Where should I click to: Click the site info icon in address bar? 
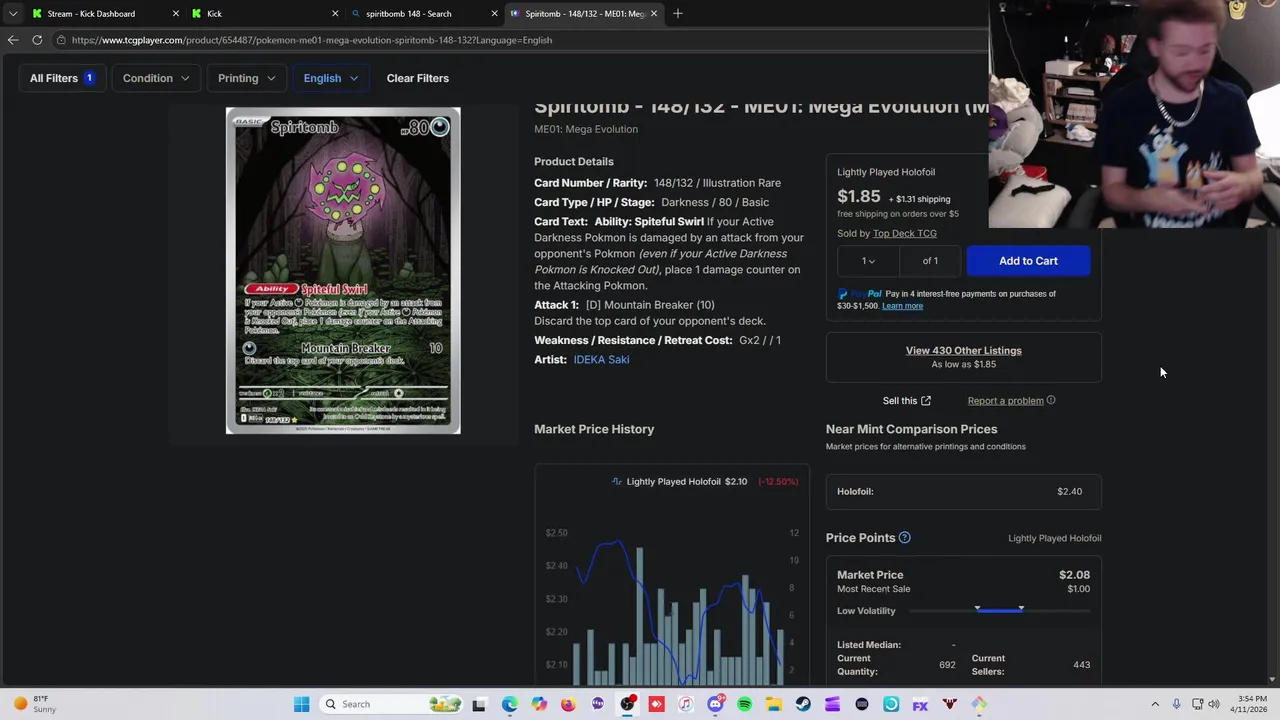(x=61, y=40)
